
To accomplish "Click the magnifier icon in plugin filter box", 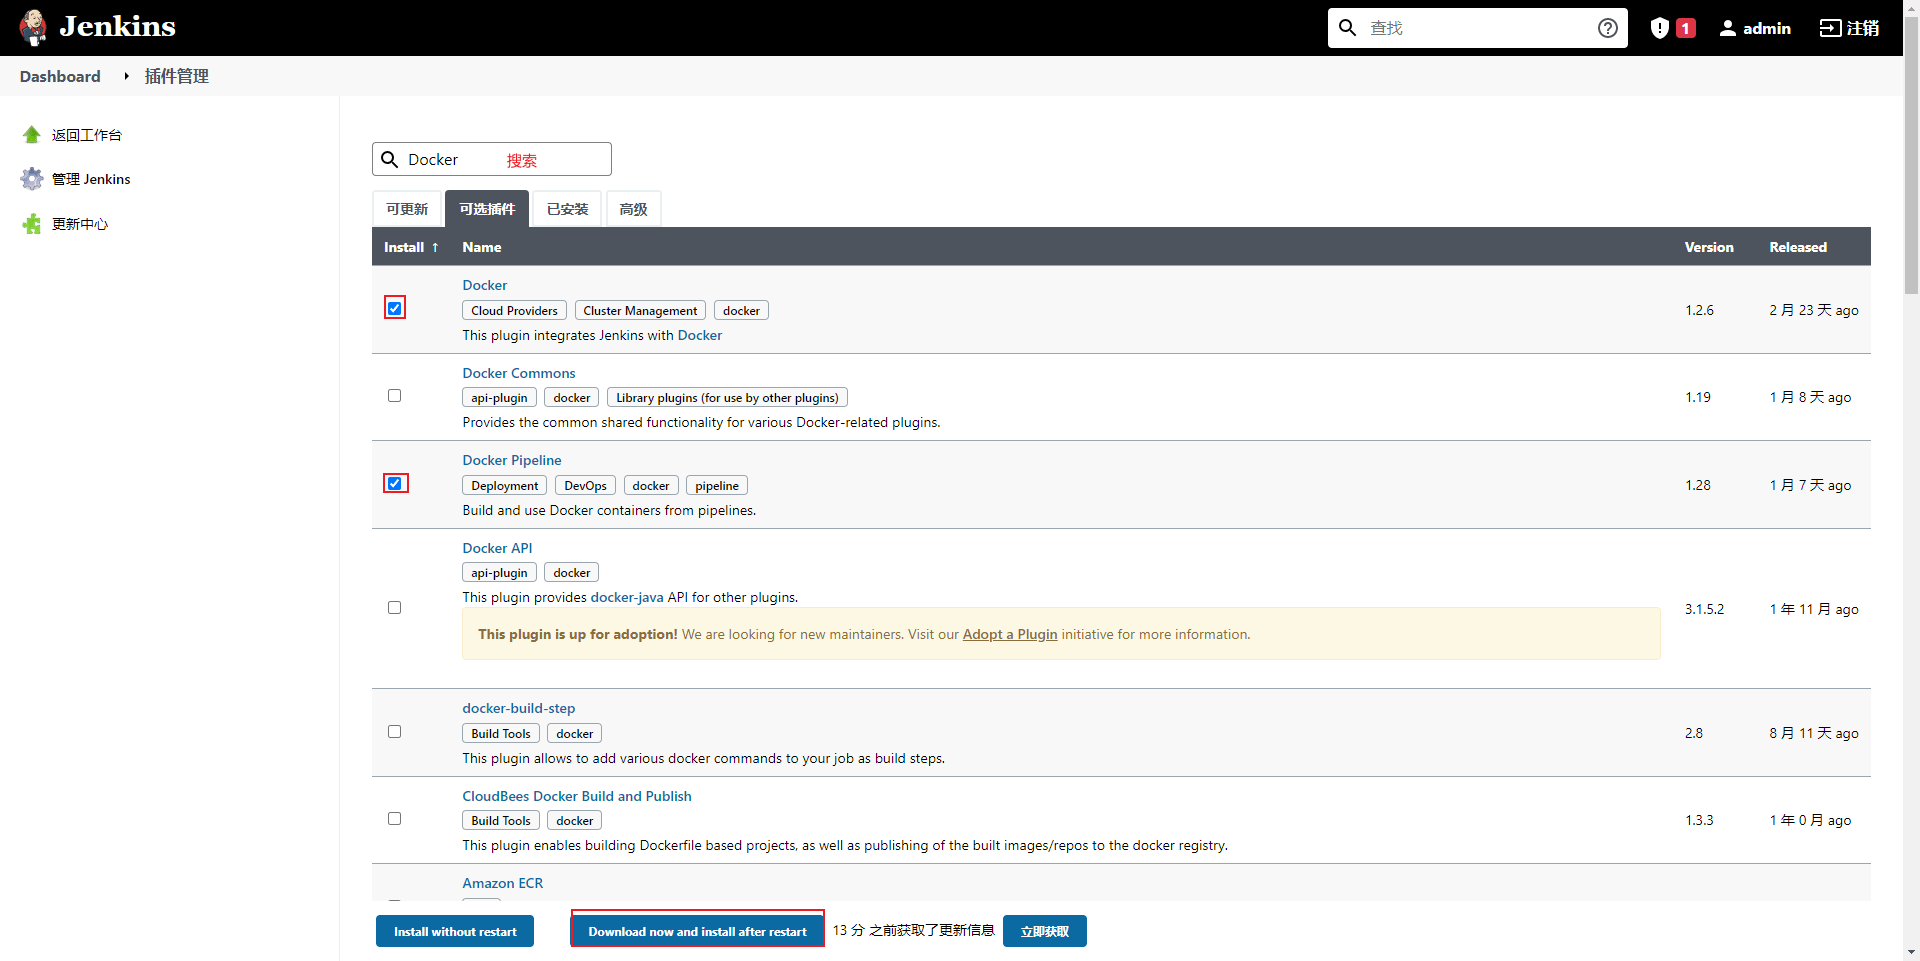I will pos(390,159).
